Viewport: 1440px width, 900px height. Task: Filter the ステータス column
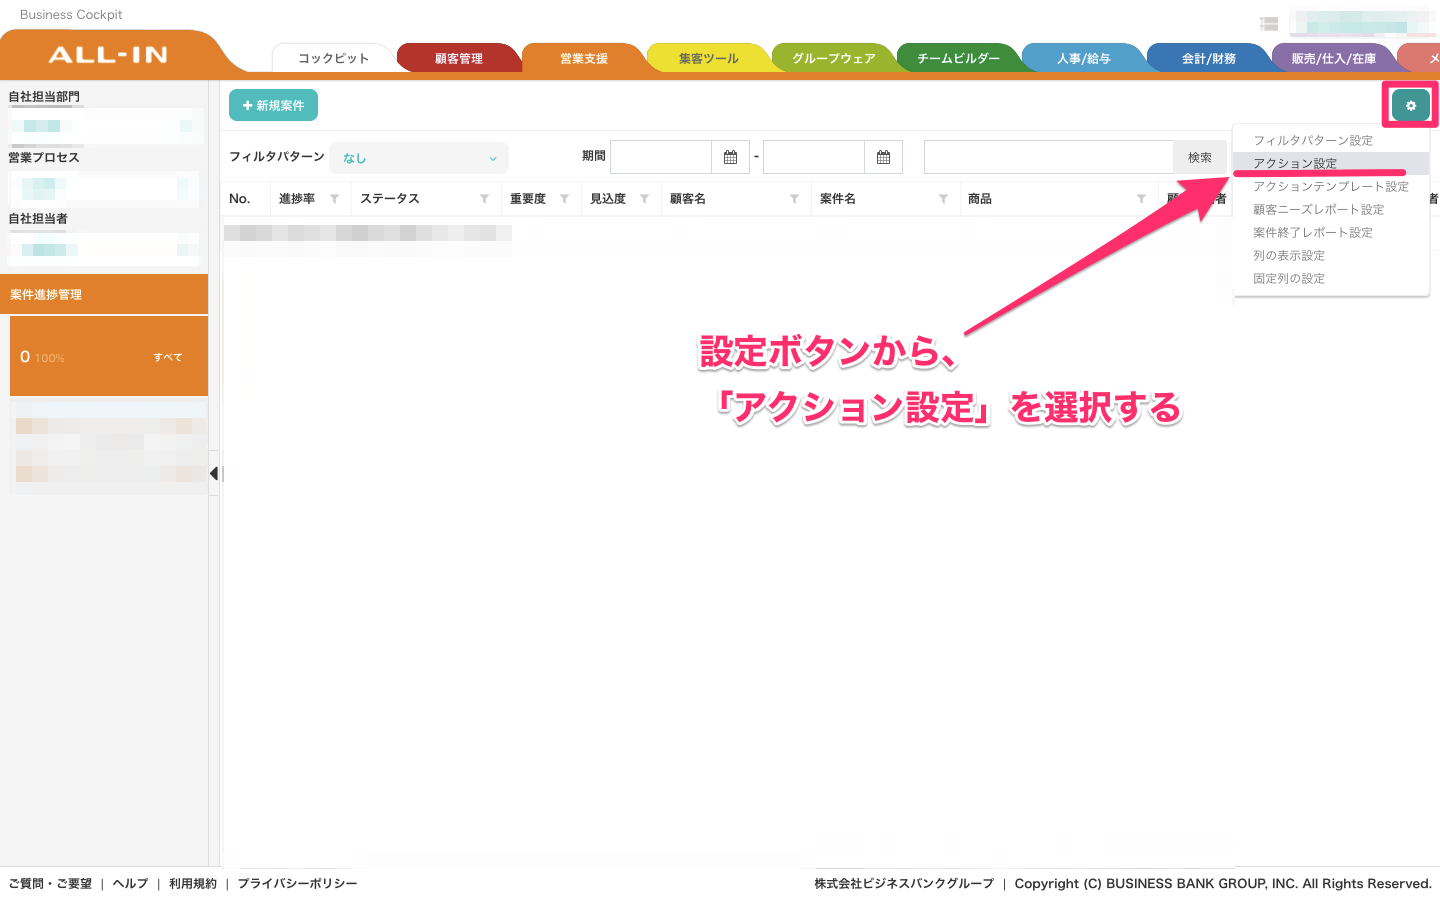(484, 199)
